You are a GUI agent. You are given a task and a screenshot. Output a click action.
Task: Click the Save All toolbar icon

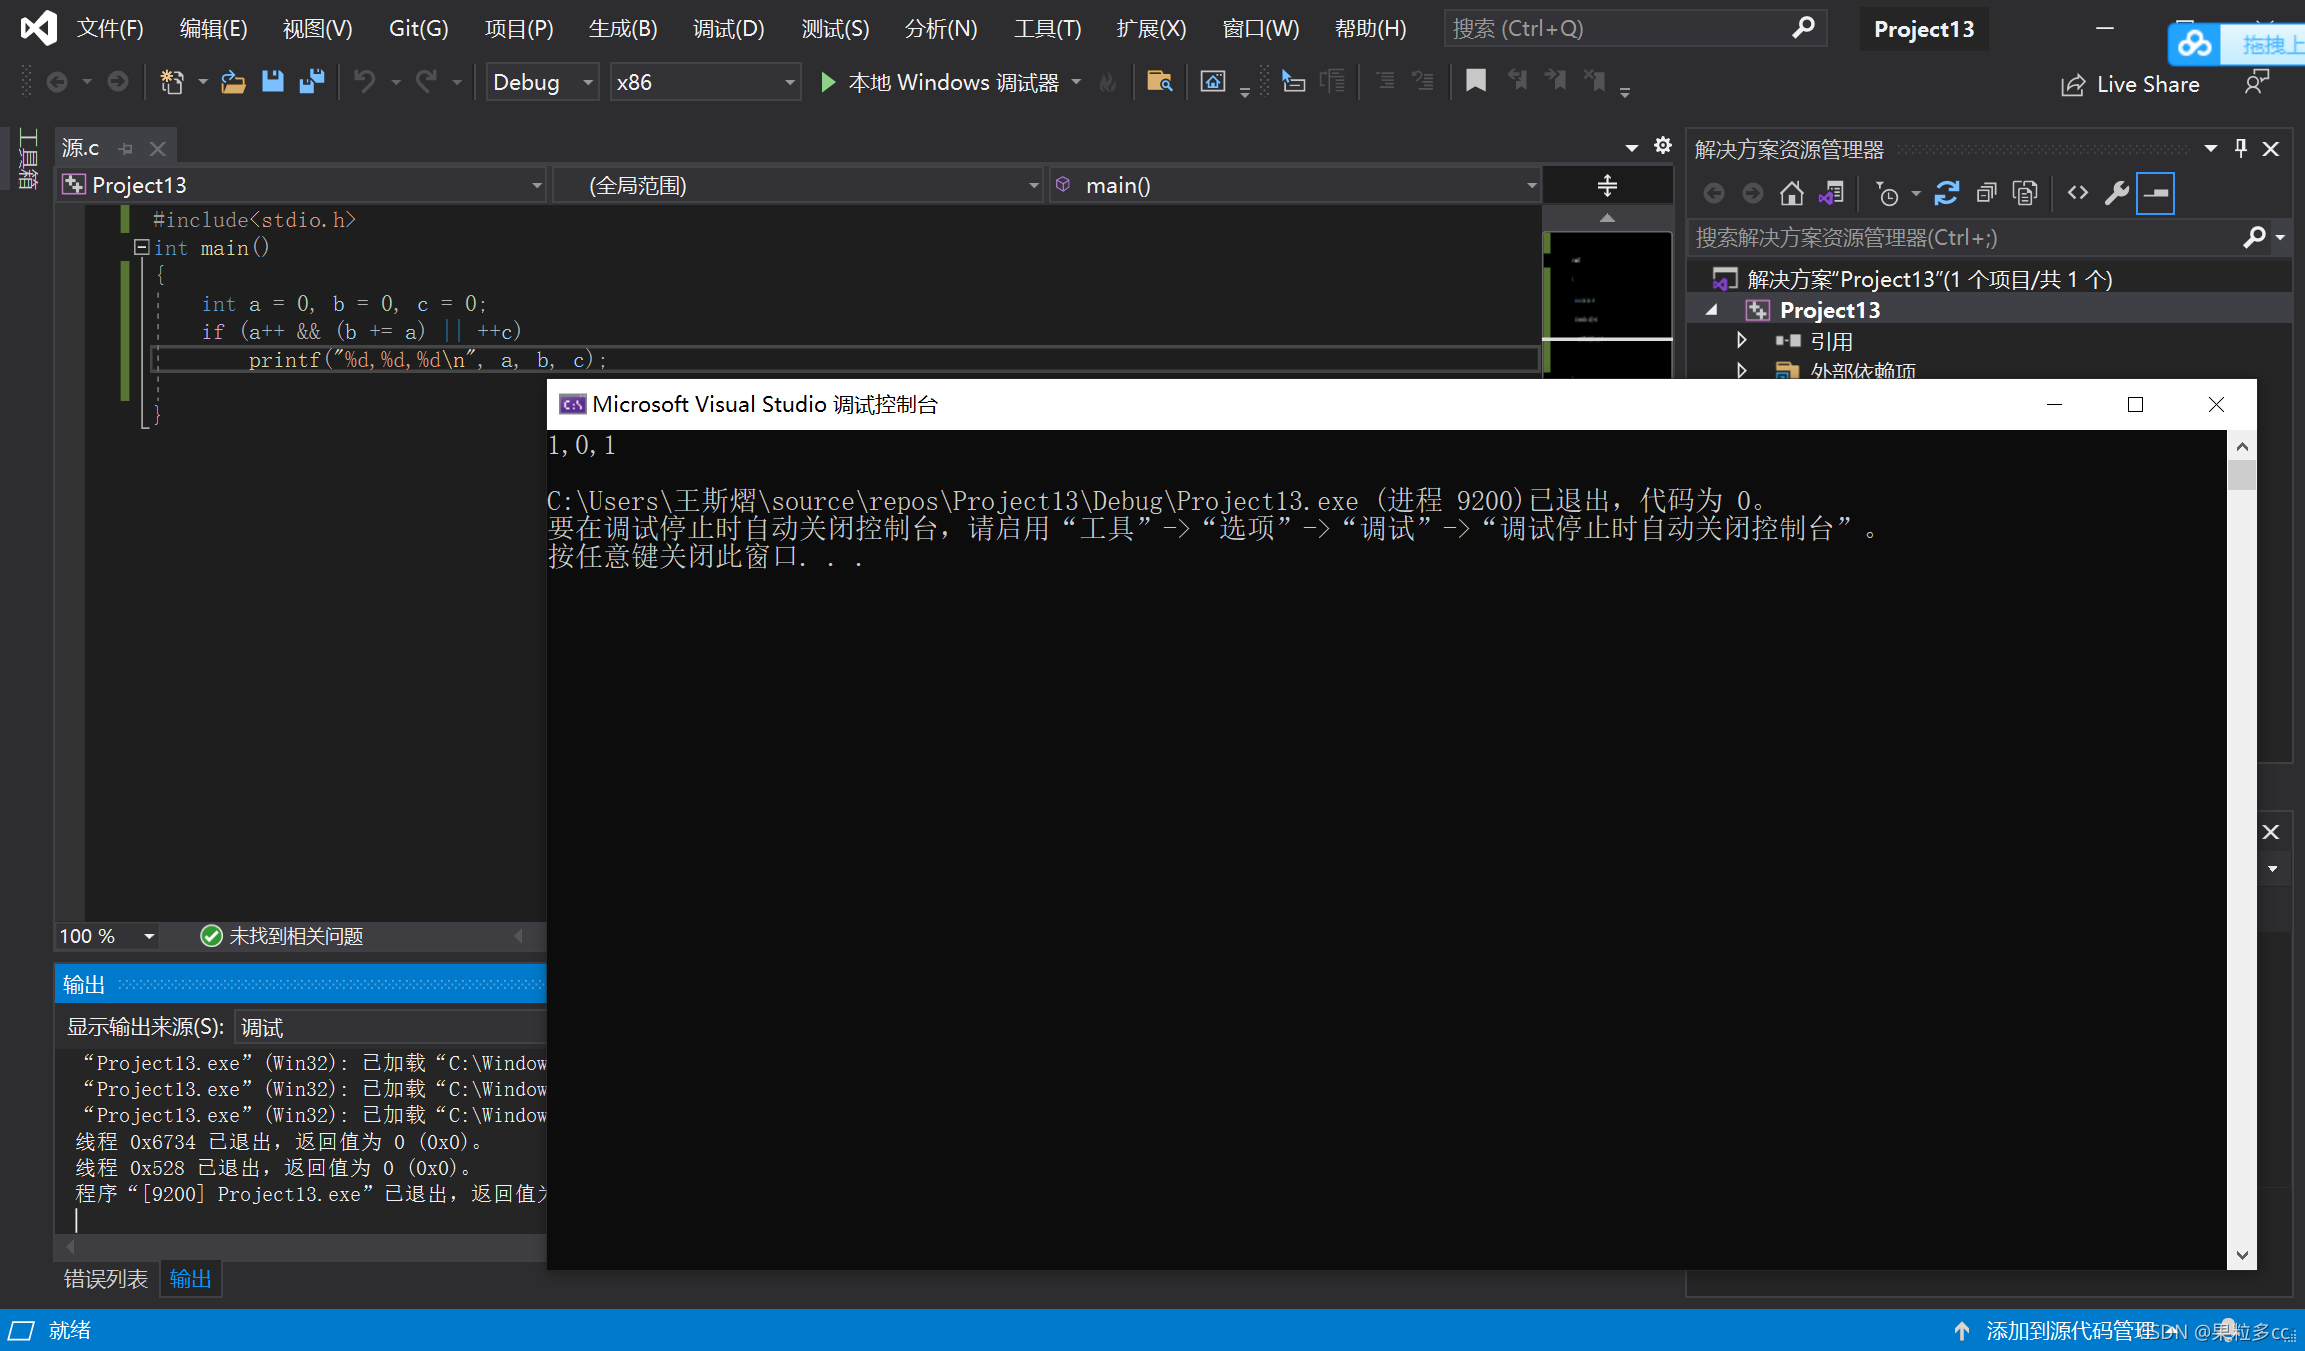pyautogui.click(x=312, y=82)
